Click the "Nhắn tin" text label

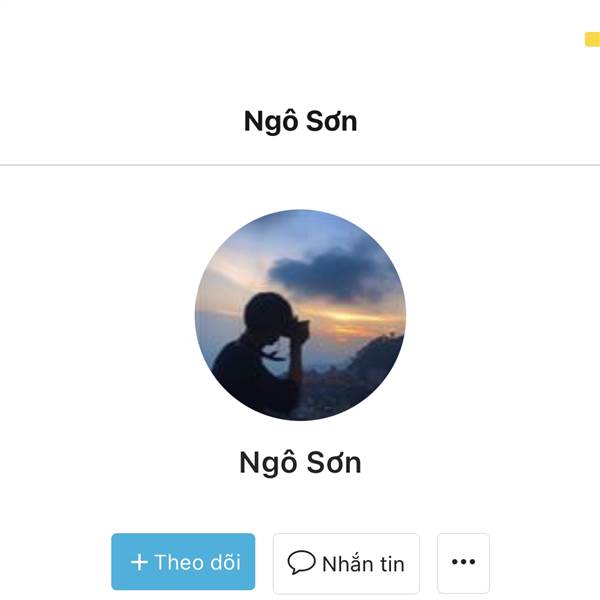point(363,563)
